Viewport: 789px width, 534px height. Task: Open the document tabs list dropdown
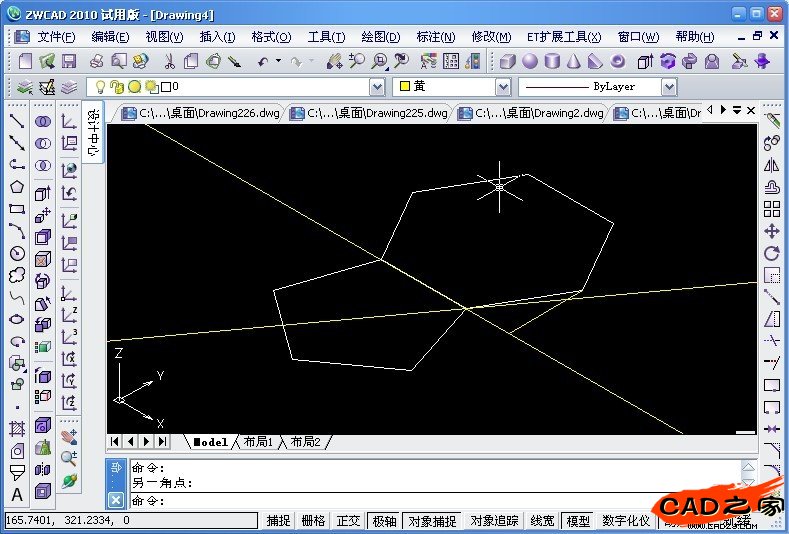click(737, 110)
